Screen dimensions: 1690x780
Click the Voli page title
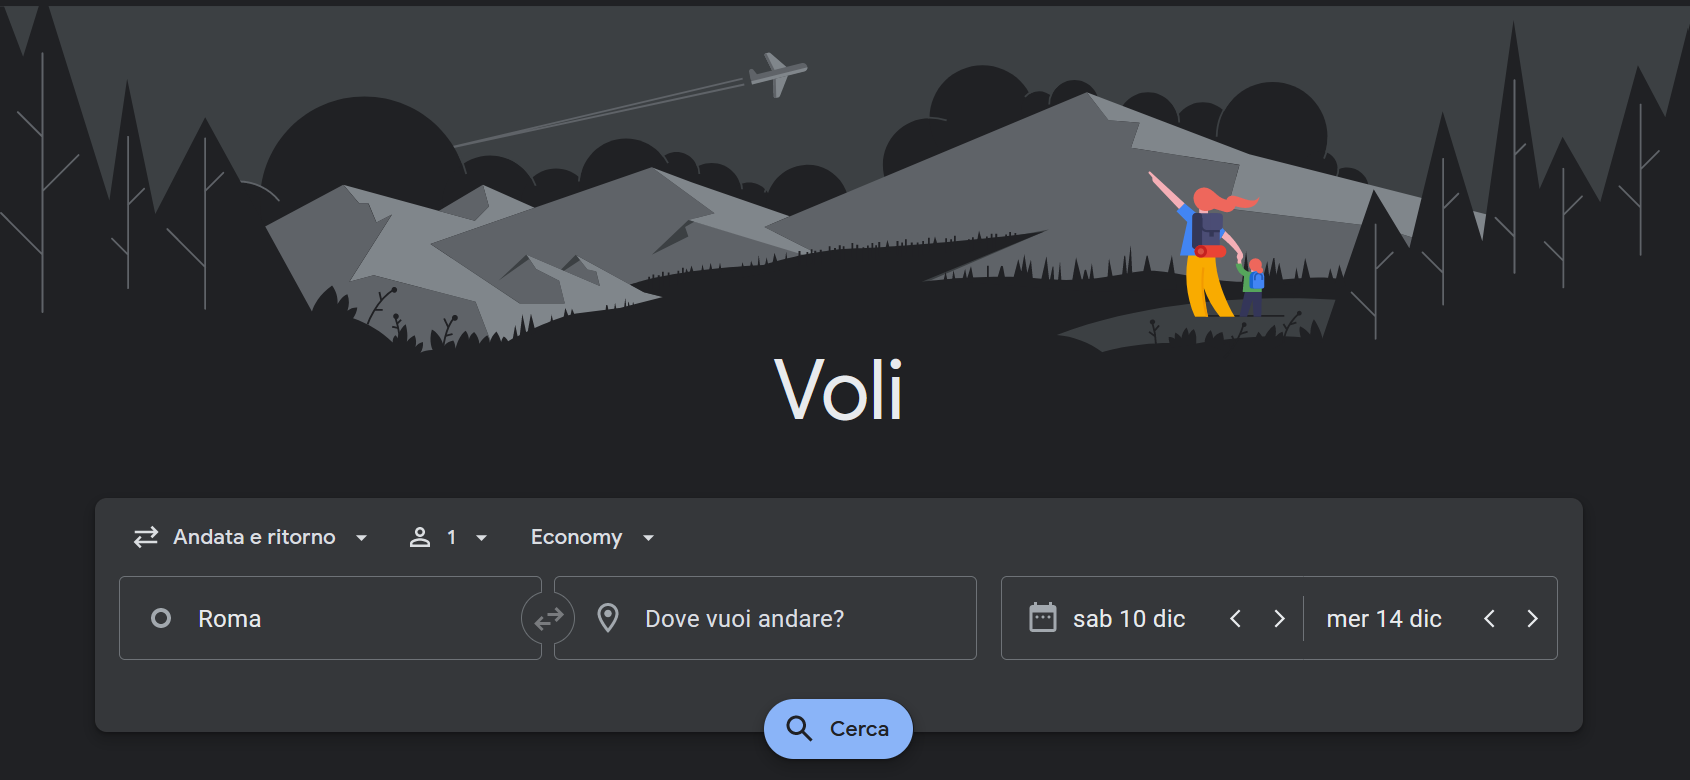839,390
